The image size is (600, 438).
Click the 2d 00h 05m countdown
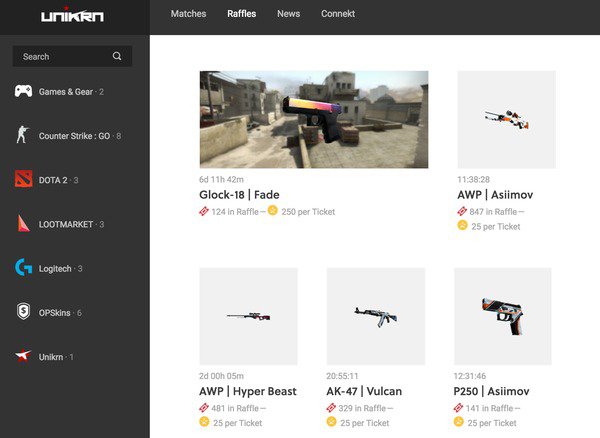[221, 376]
